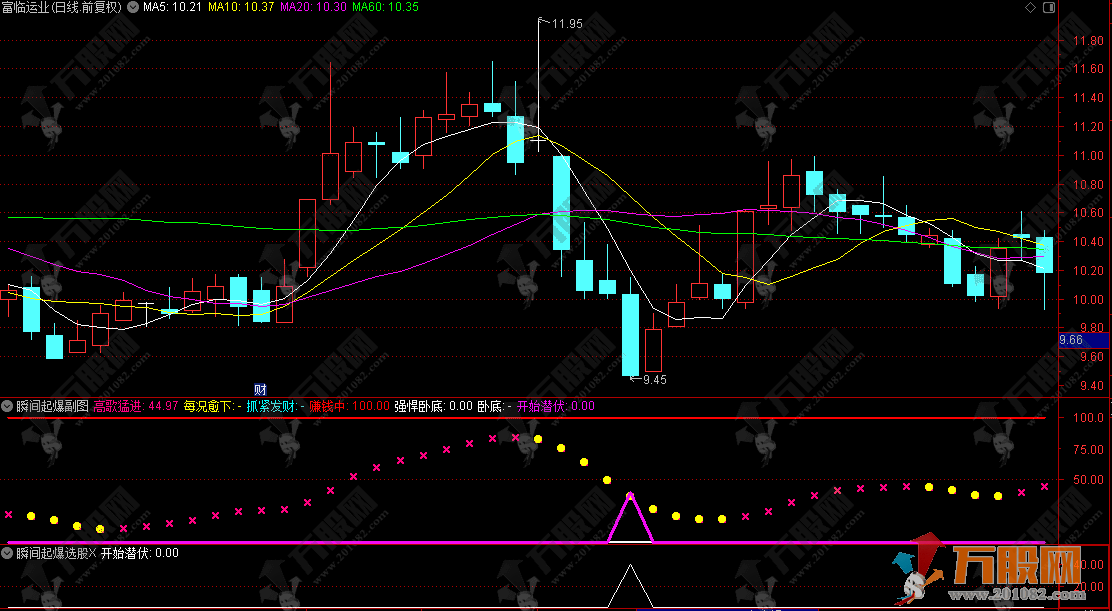Click the 万股网 logo in bottom-right corner
The image size is (1112, 611).
(1000, 575)
